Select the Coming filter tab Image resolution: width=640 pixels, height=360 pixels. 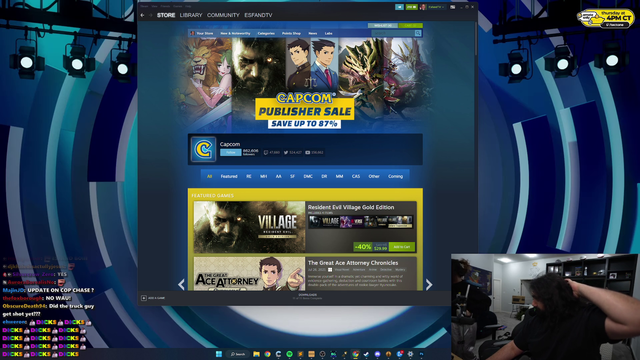[x=396, y=176]
